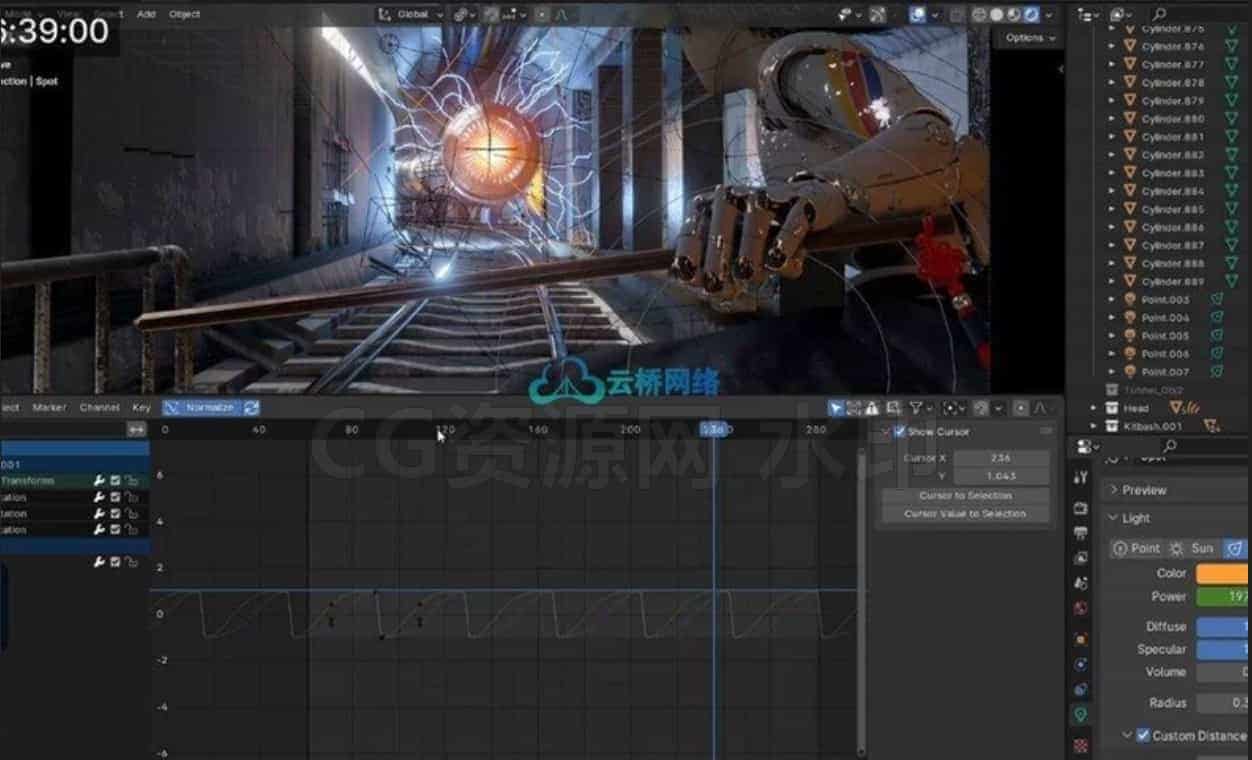1252x760 pixels.
Task: Select Cylinder.880 in the outliner
Action: (x=1172, y=119)
